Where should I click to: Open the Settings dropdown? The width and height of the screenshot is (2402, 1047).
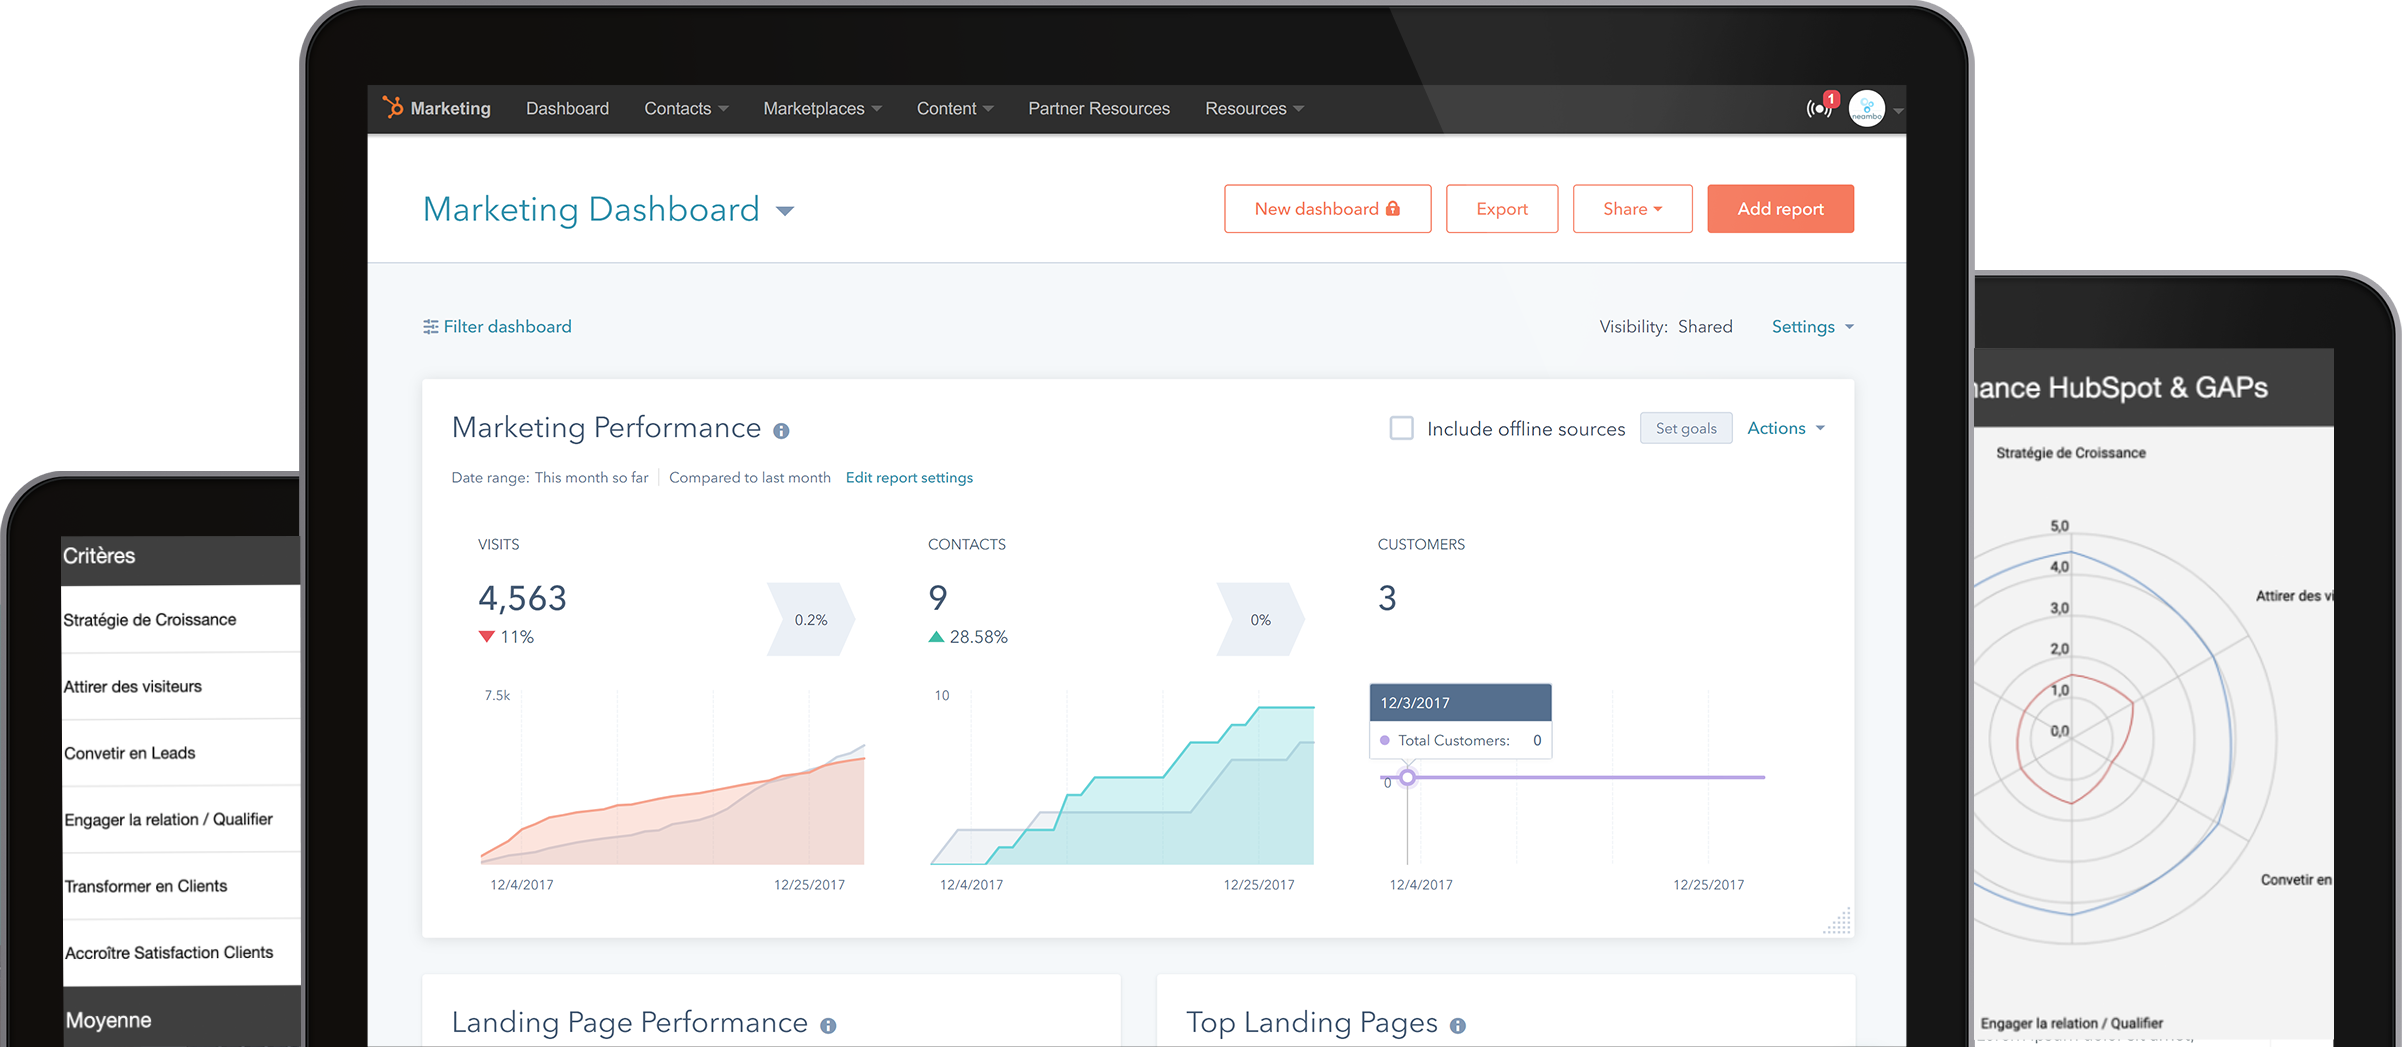pyautogui.click(x=1812, y=327)
